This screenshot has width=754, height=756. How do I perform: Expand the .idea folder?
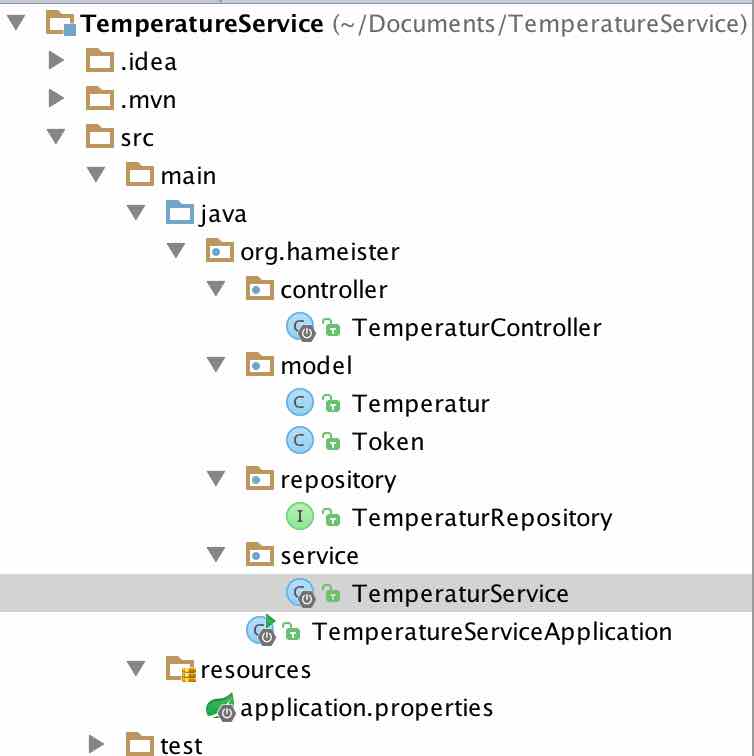[57, 62]
